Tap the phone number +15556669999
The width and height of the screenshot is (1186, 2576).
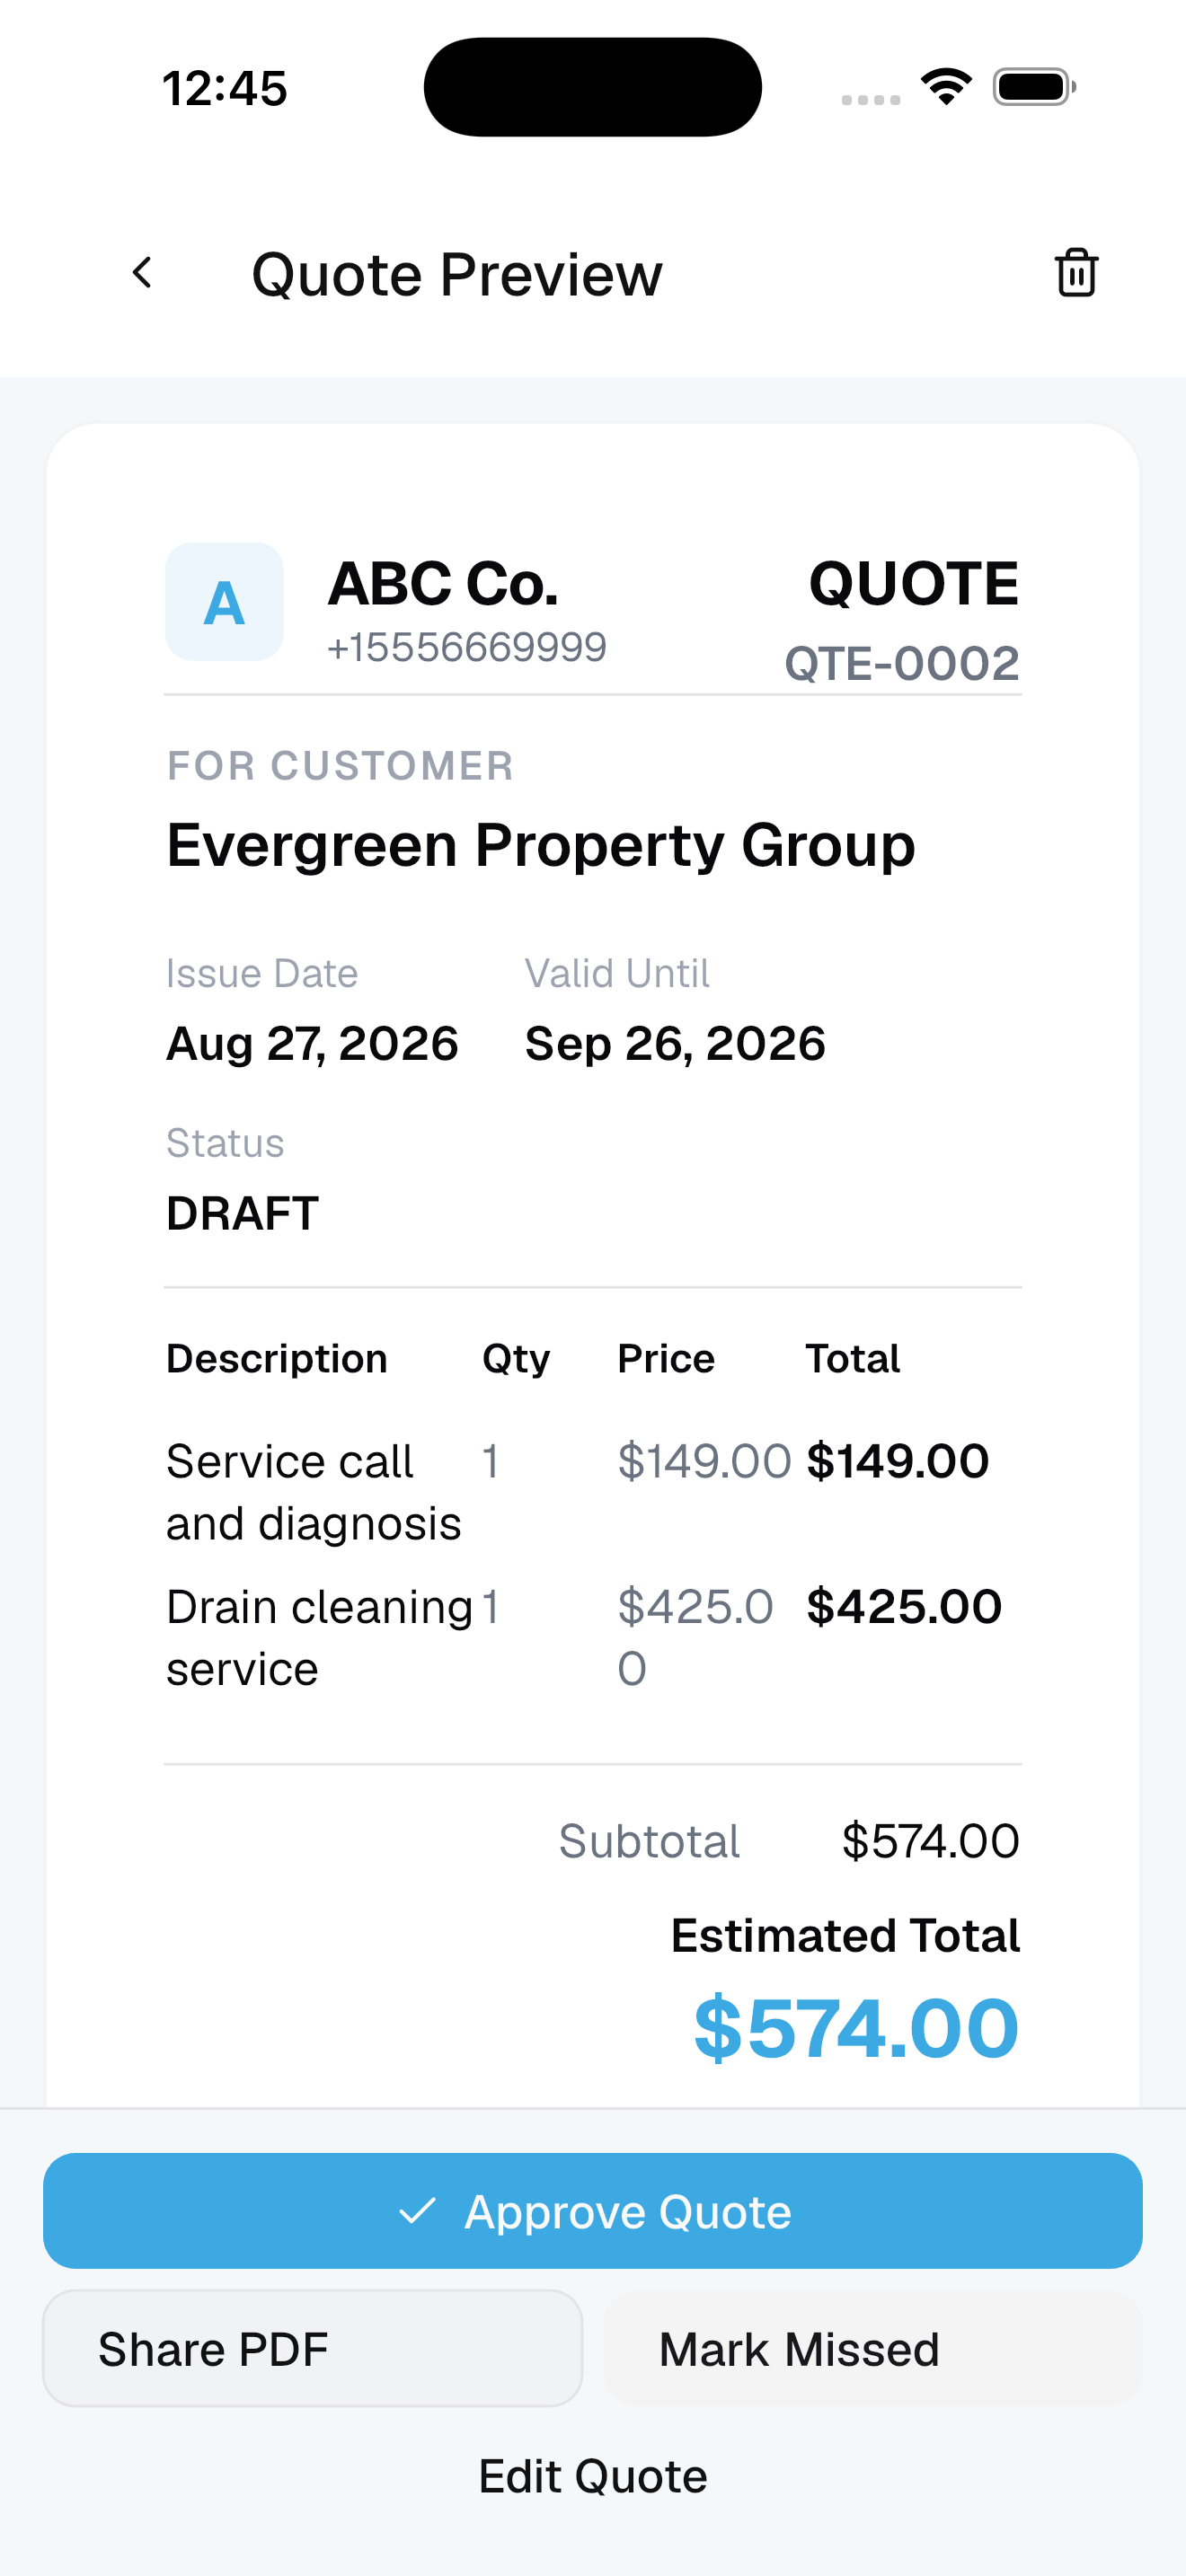pyautogui.click(x=467, y=647)
